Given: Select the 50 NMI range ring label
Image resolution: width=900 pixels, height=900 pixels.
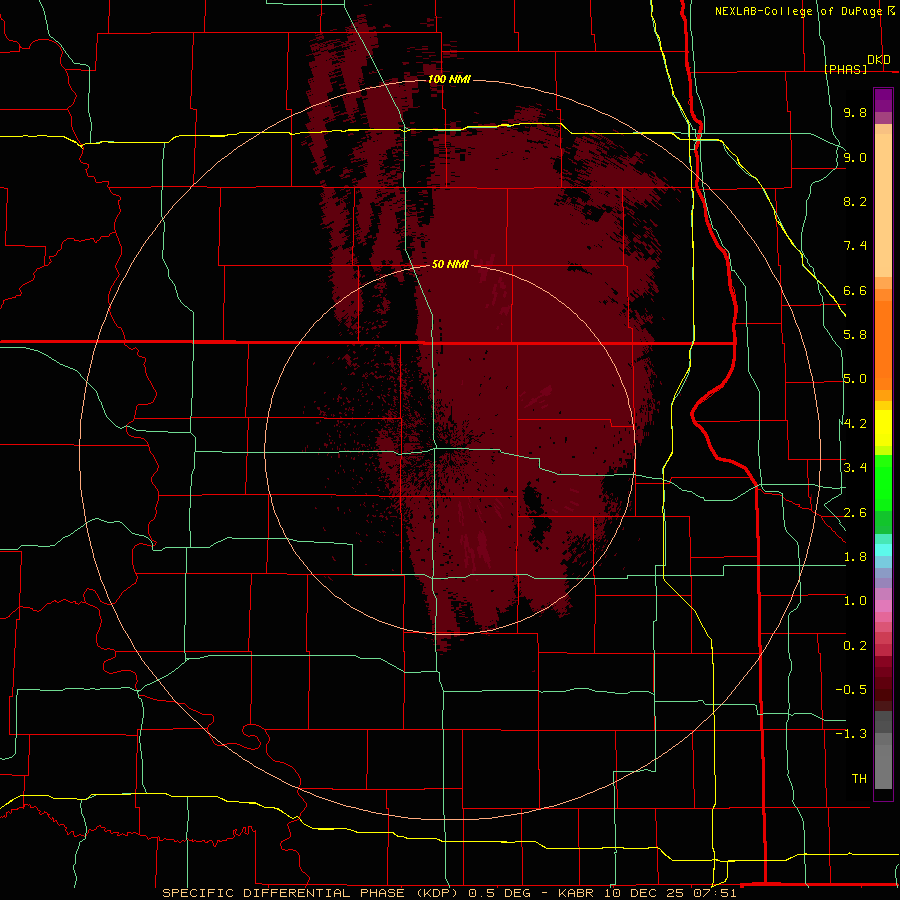Looking at the screenshot, I should (450, 264).
